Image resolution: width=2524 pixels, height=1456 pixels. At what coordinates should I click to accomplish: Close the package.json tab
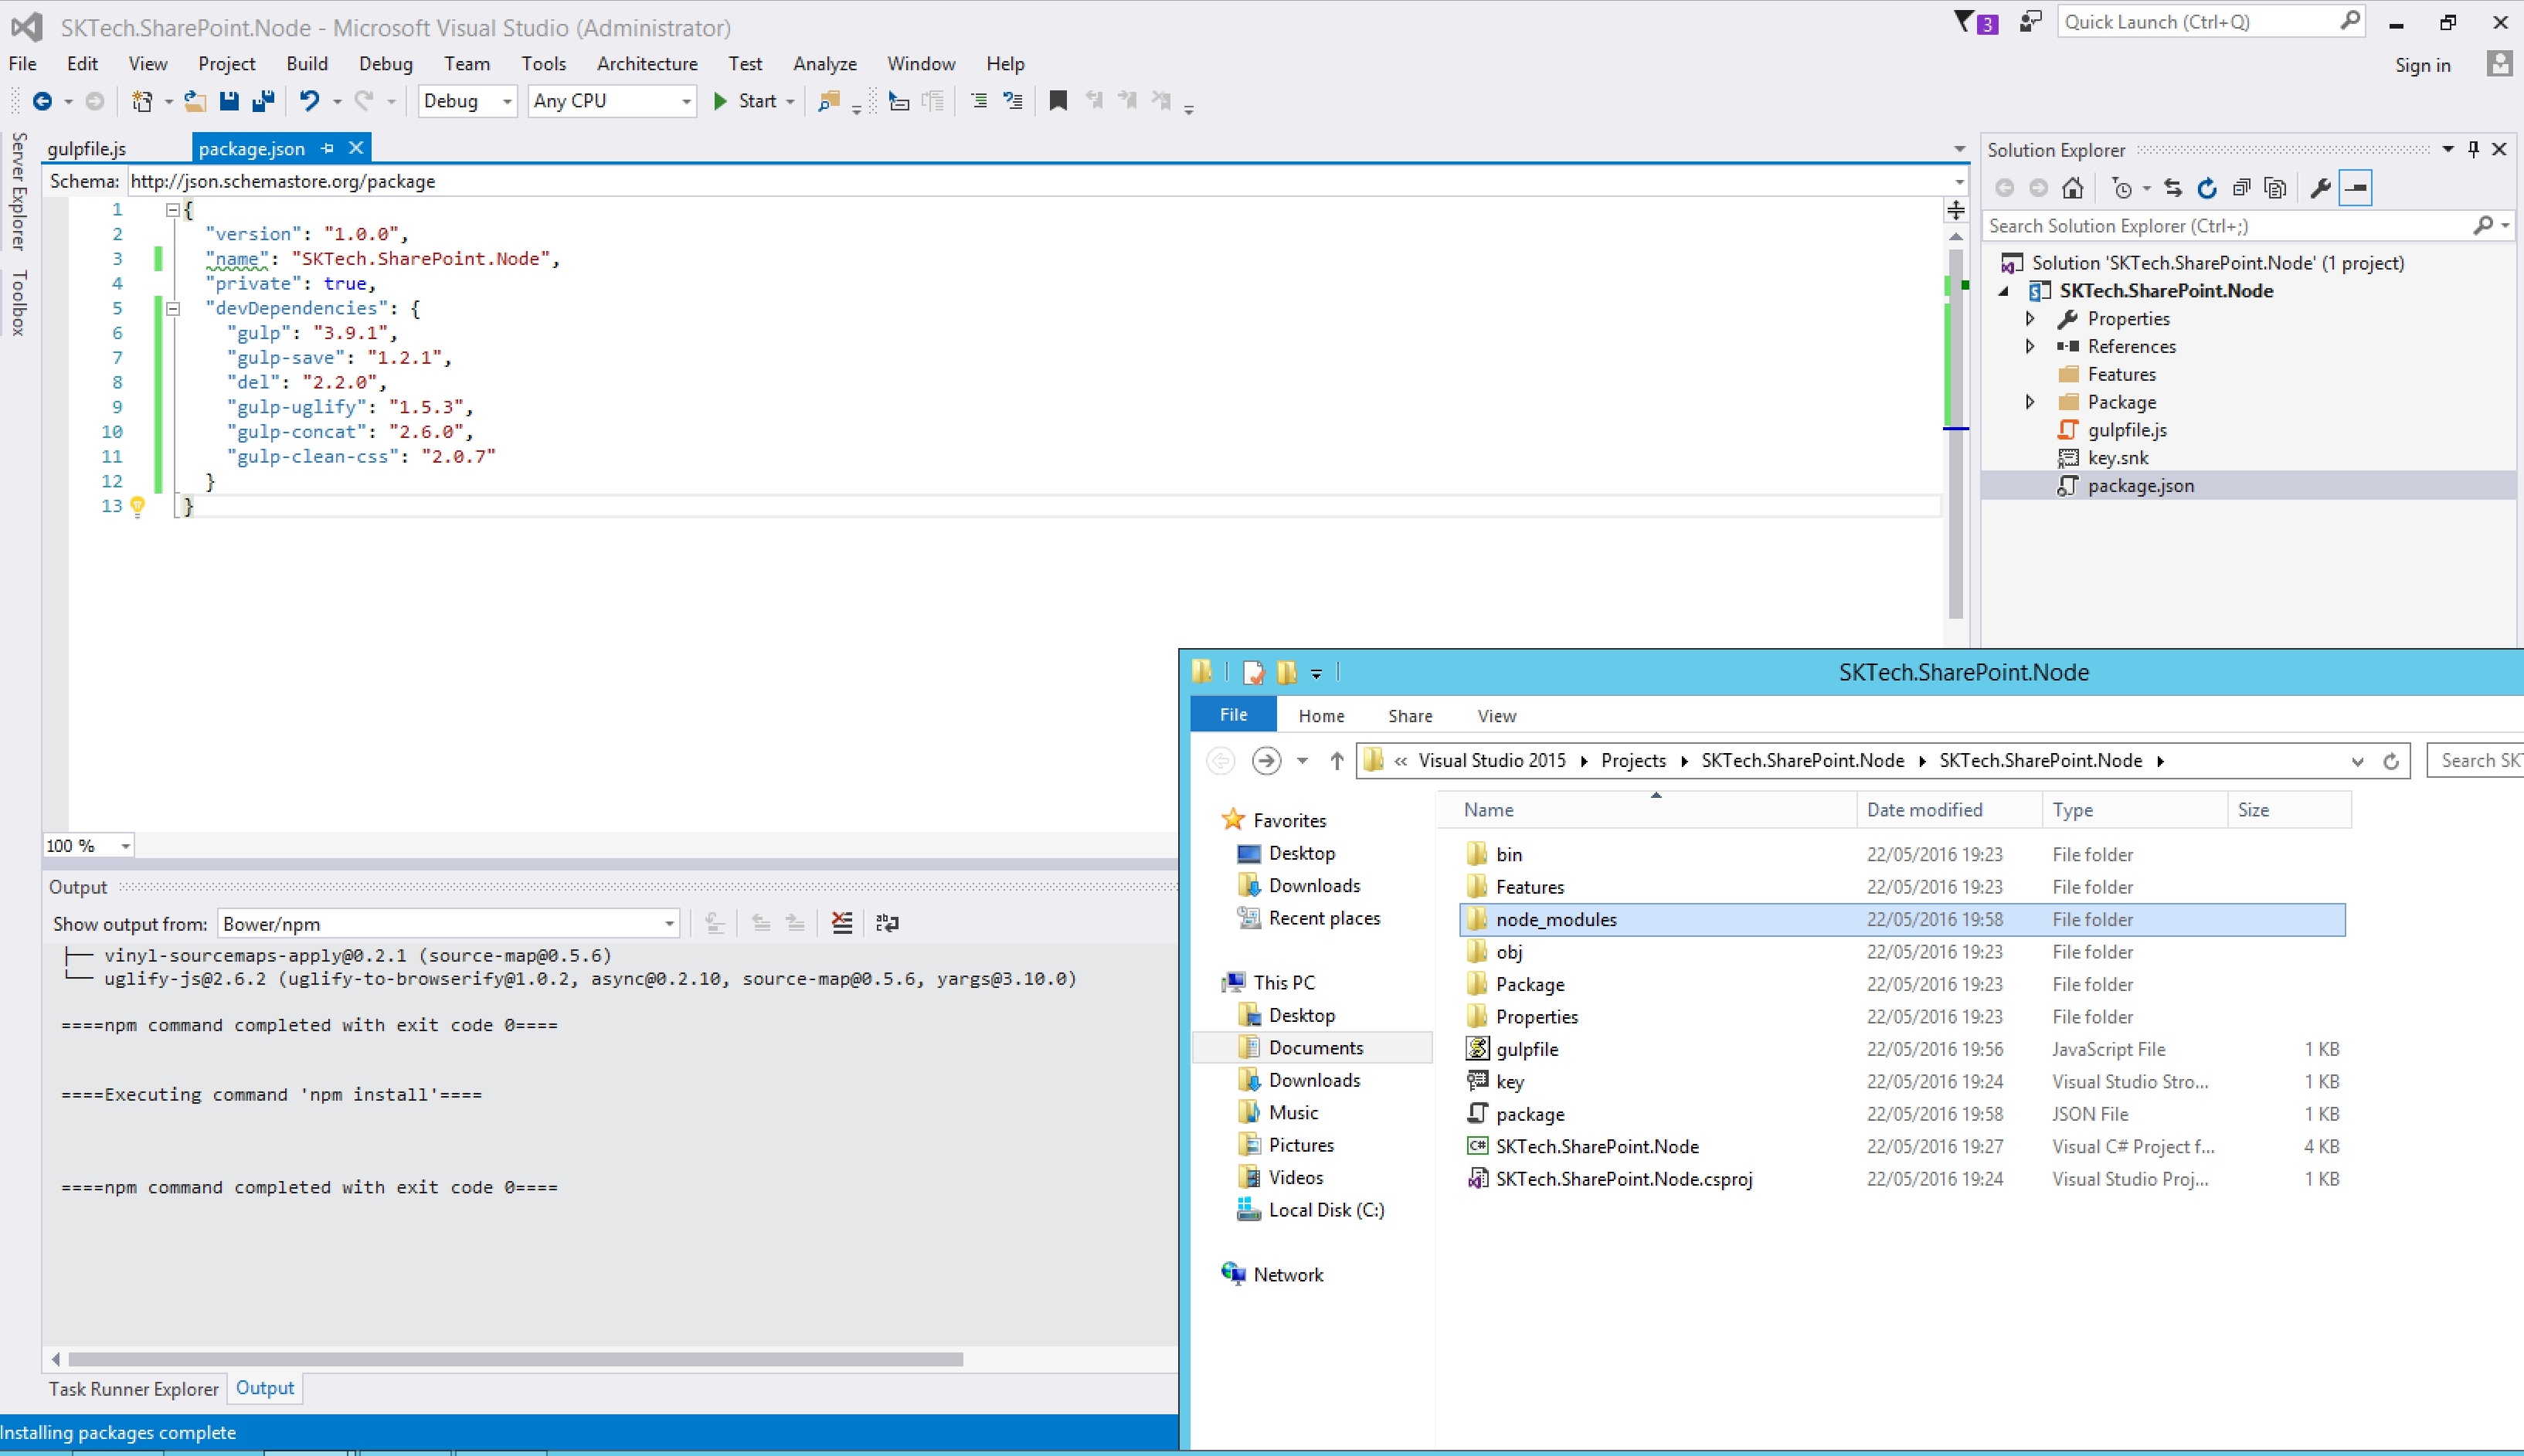356,148
